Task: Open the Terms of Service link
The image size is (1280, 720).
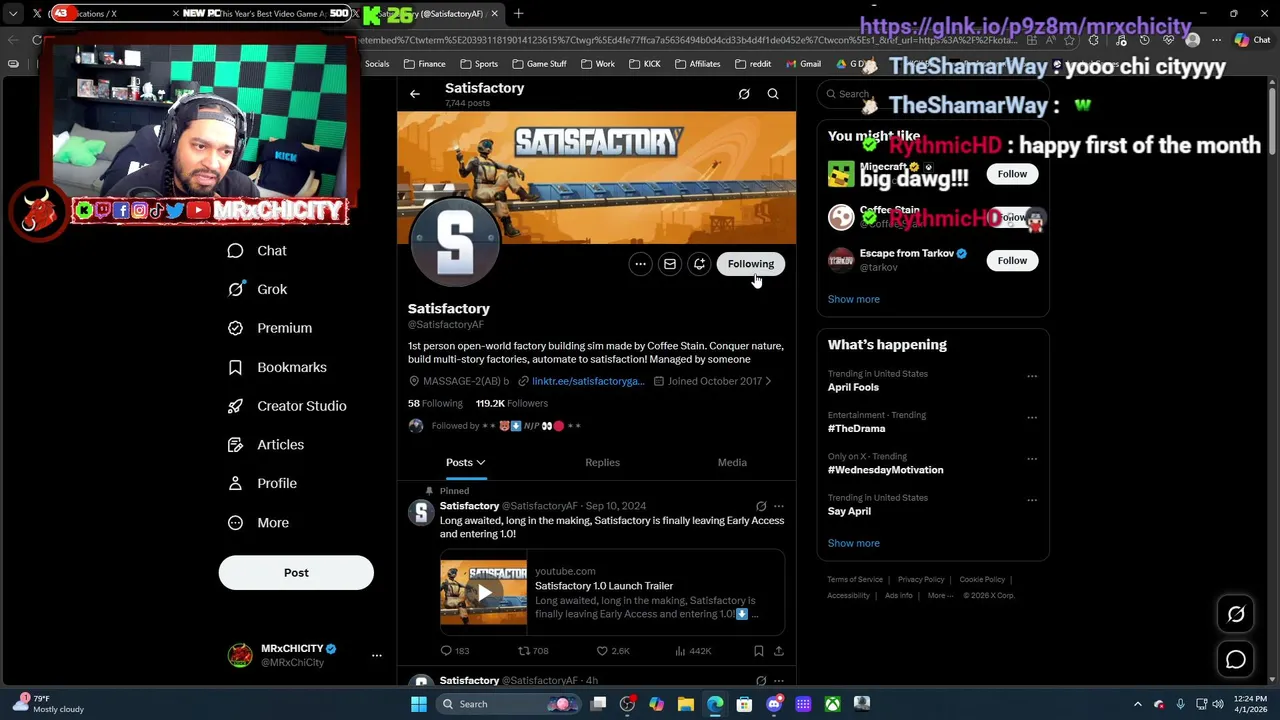Action: click(x=855, y=580)
